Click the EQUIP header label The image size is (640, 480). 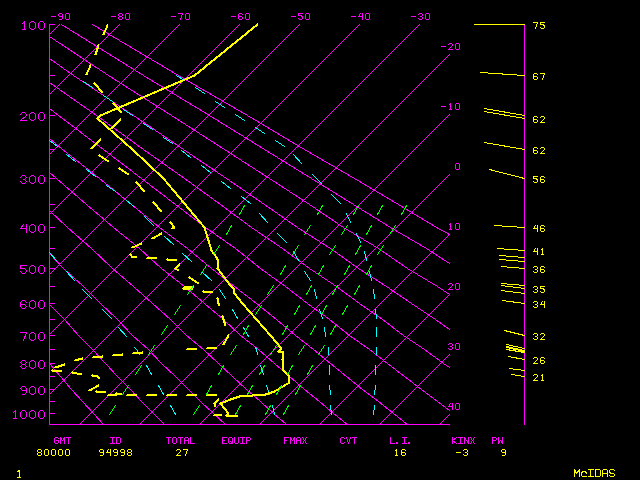coord(236,440)
